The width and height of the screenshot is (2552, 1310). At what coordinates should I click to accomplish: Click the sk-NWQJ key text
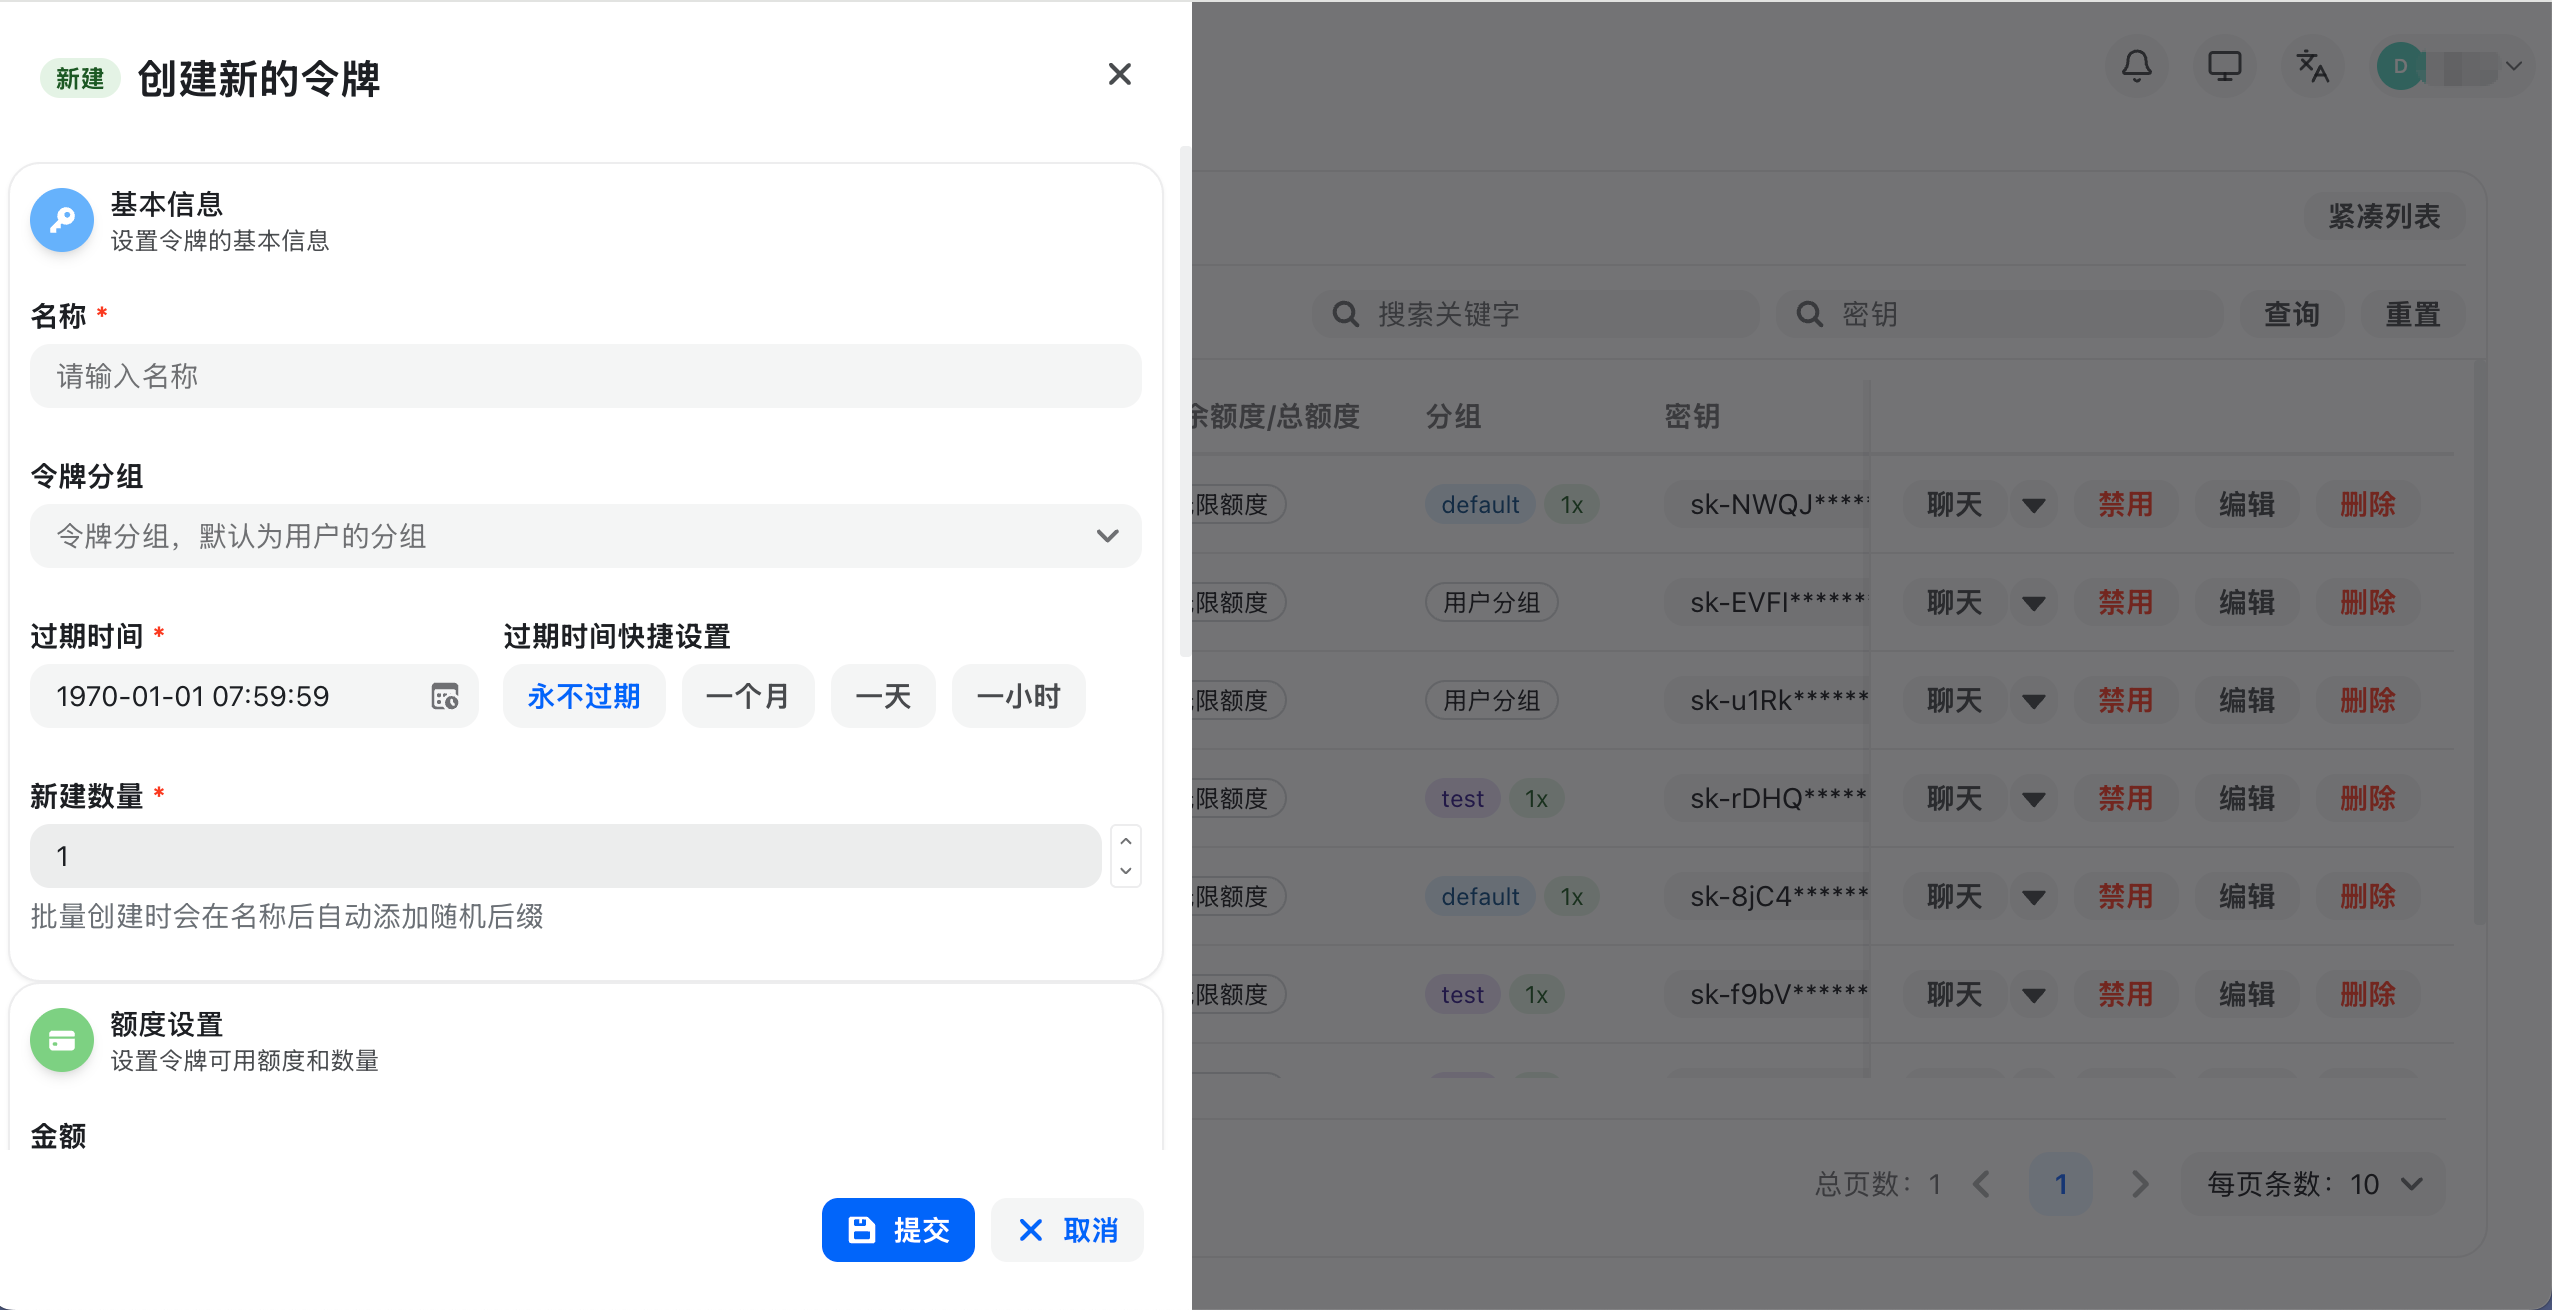1778,504
